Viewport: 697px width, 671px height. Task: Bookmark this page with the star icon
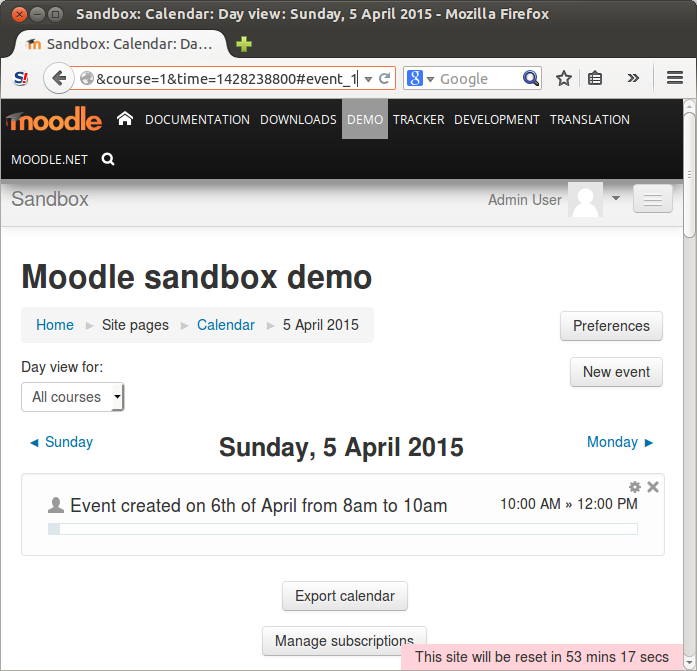(564, 79)
